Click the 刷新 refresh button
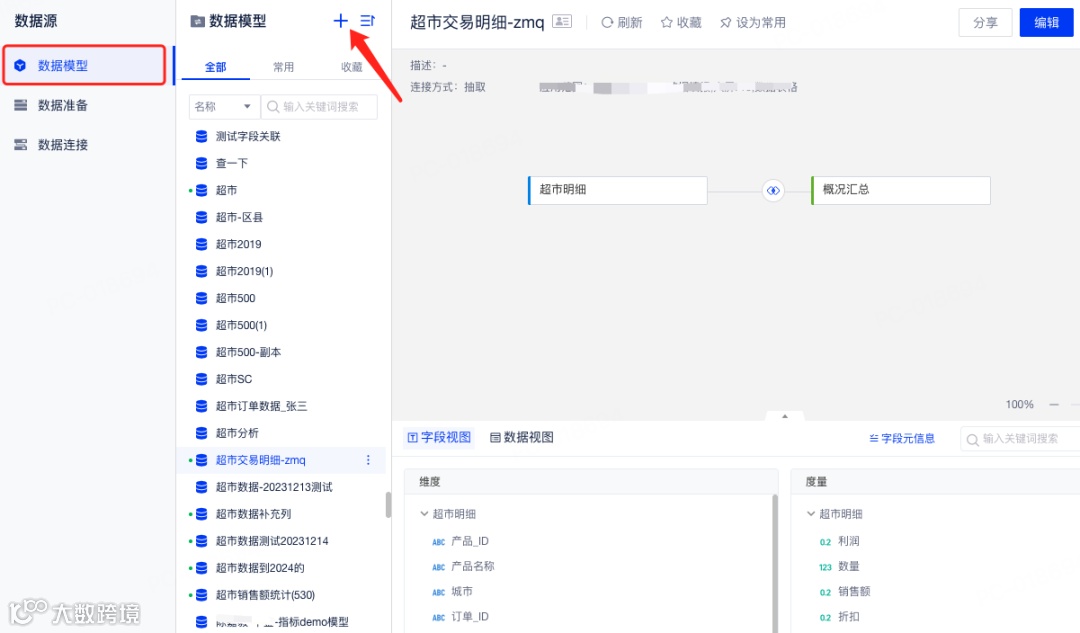1080x633 pixels. pyautogui.click(x=621, y=23)
